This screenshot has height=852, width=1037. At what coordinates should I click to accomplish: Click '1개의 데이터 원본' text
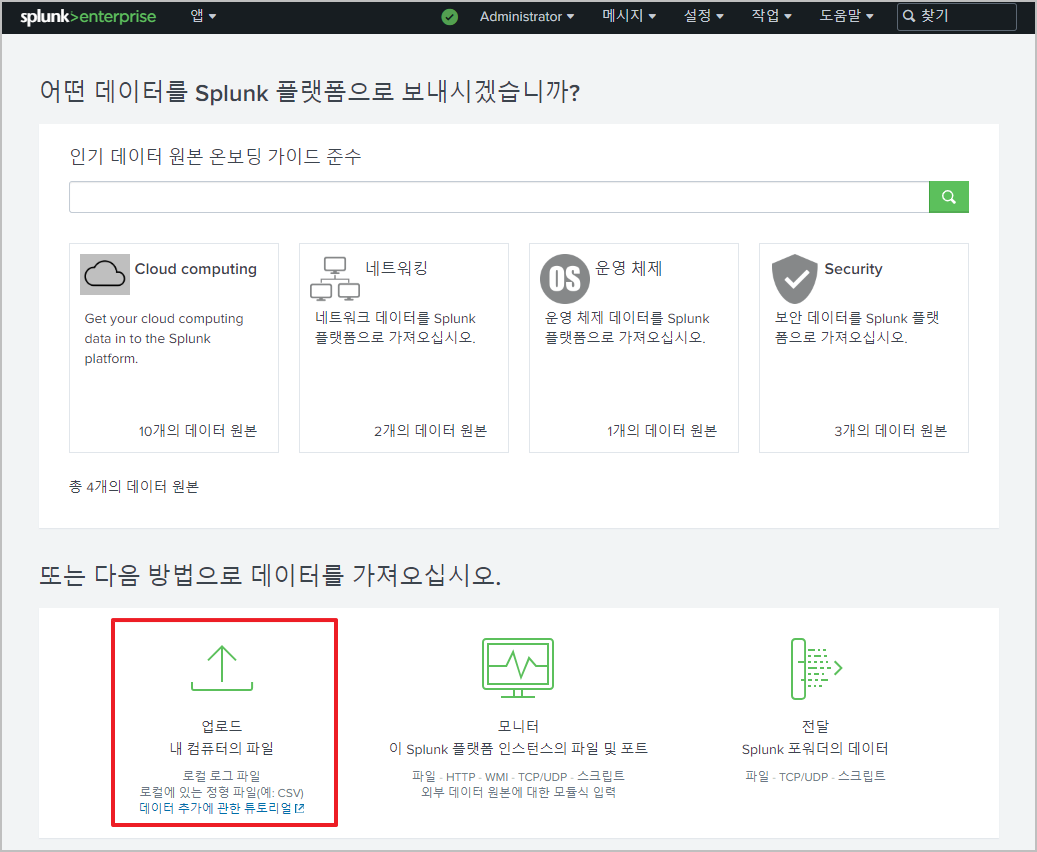tap(661, 431)
